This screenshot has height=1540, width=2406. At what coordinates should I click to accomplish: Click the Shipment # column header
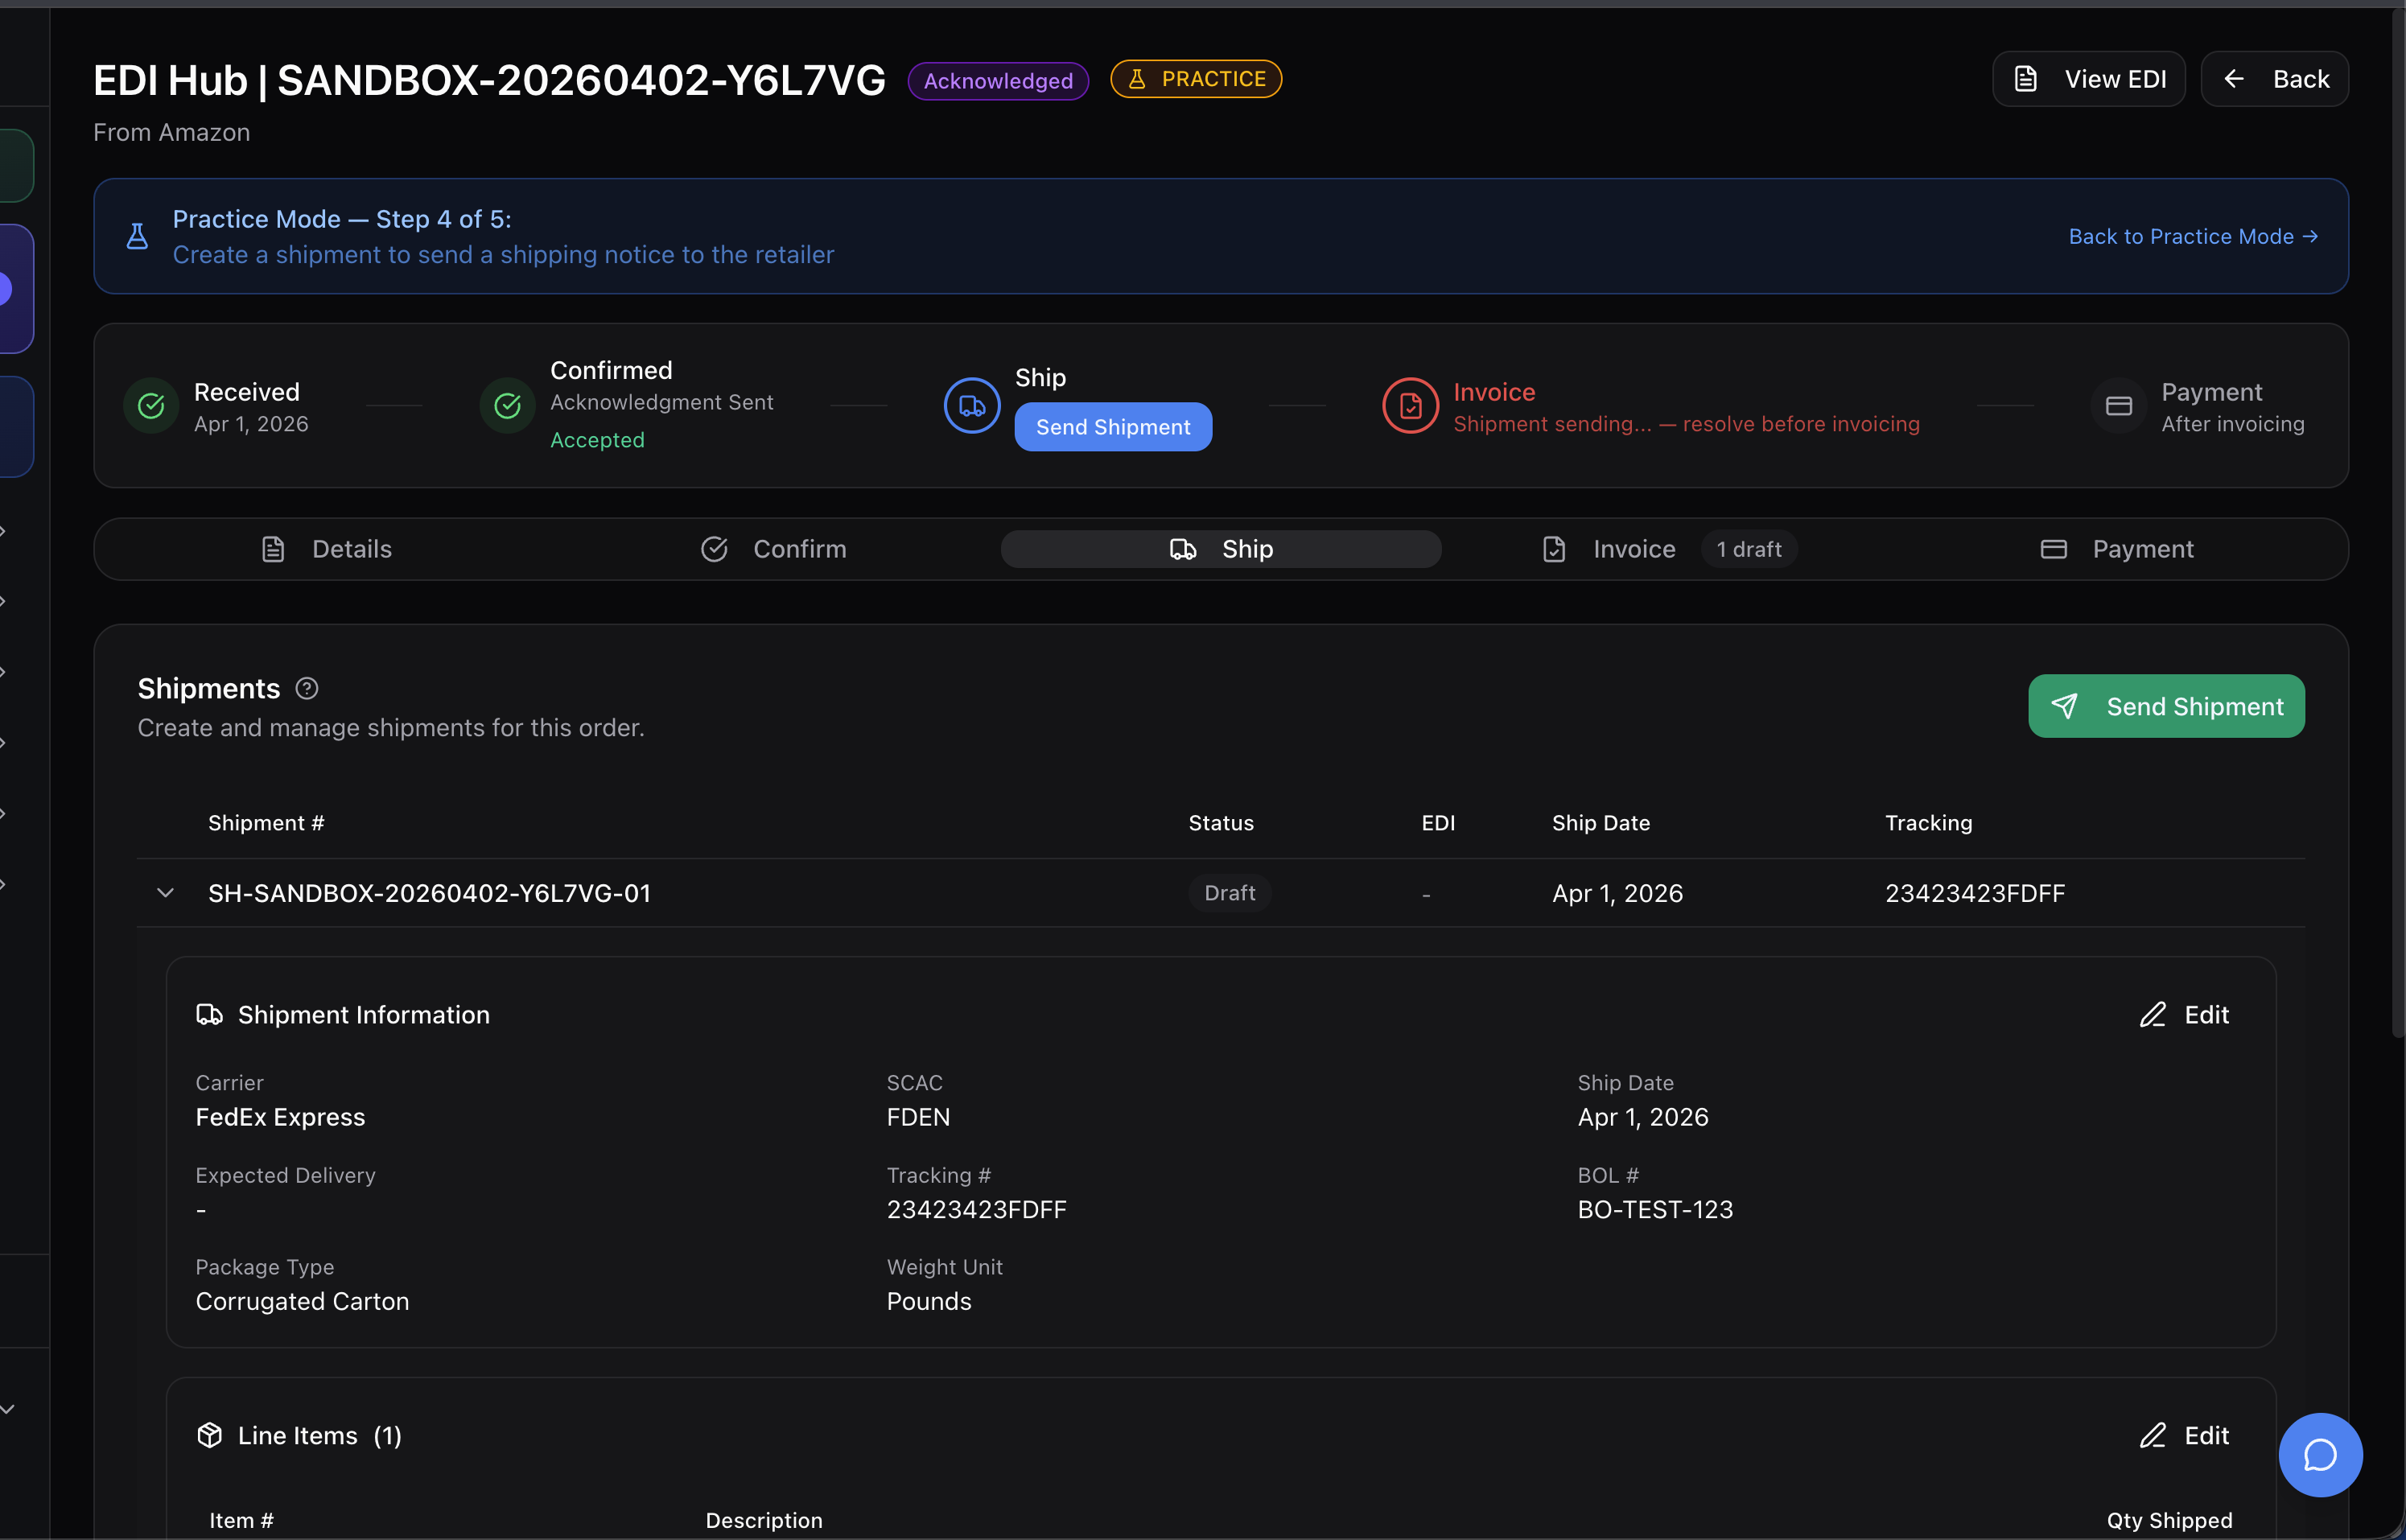pyautogui.click(x=265, y=823)
